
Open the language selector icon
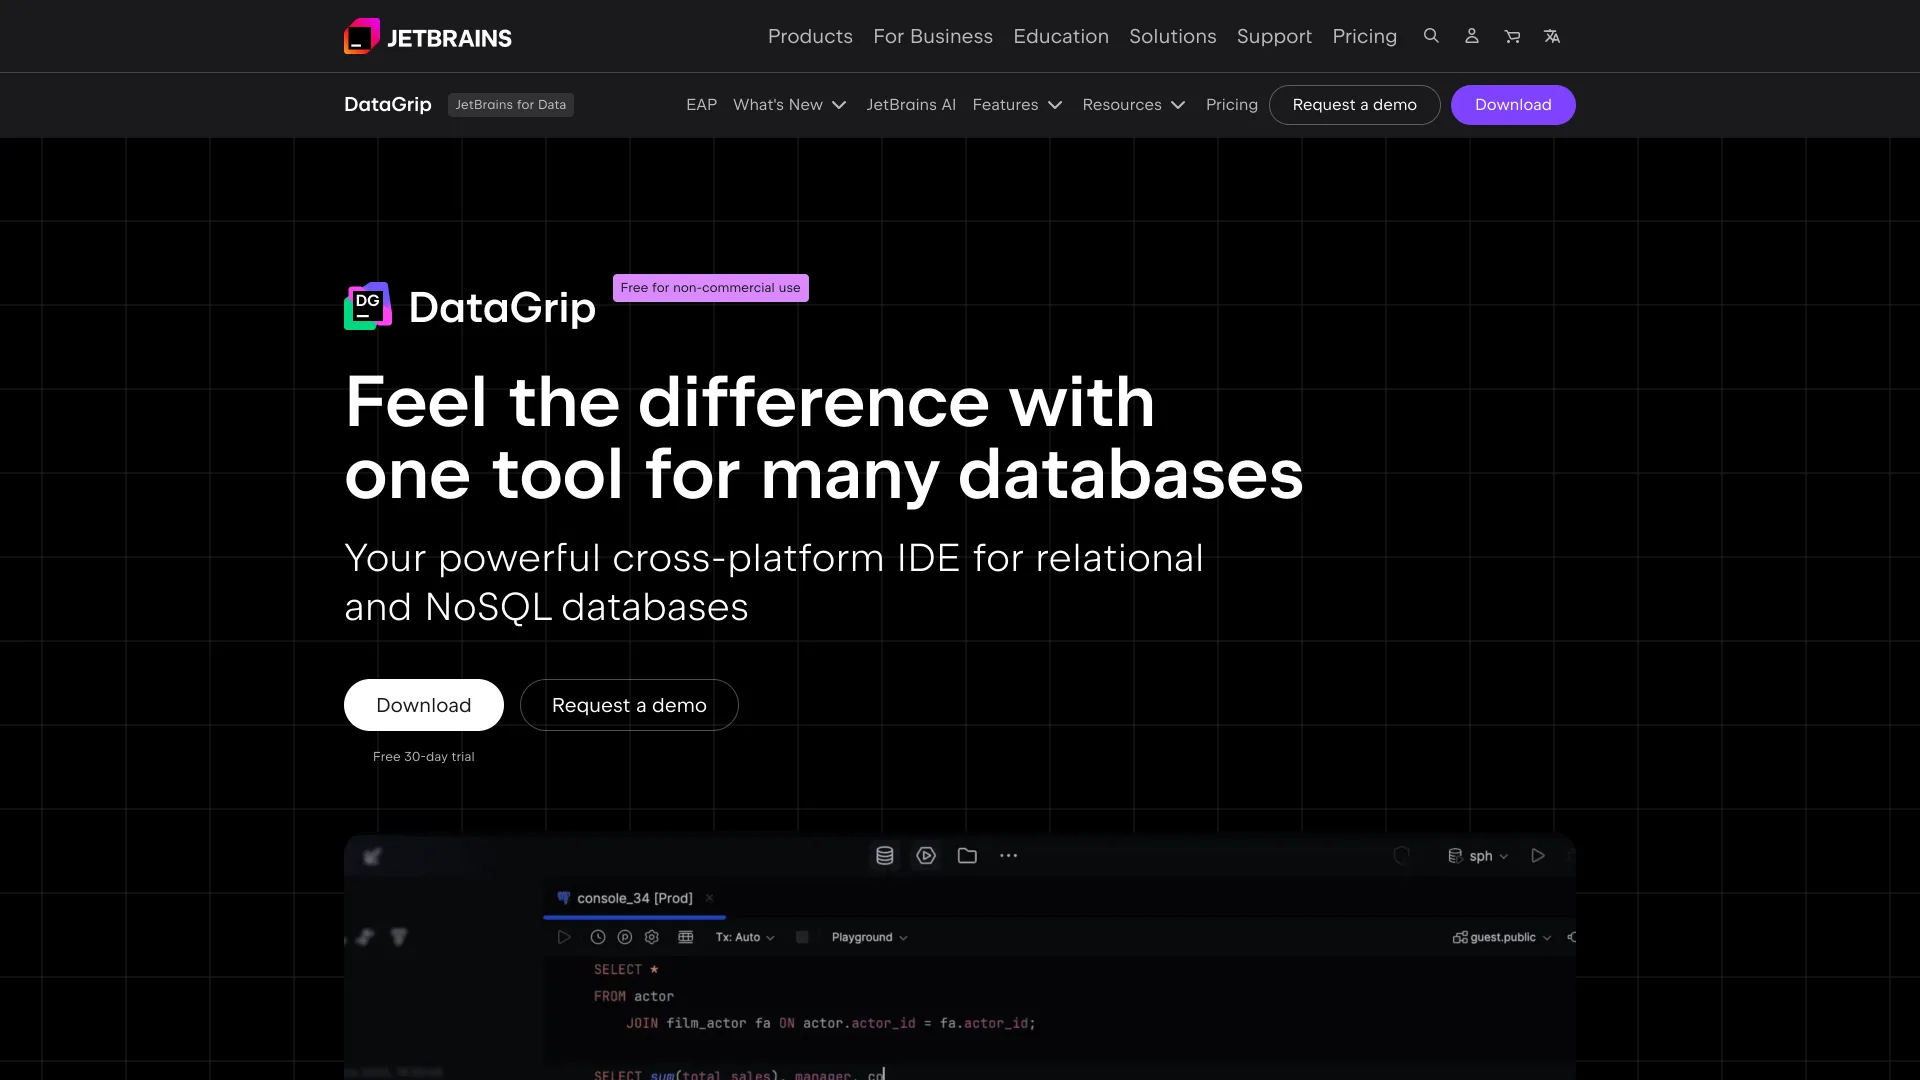click(1552, 36)
